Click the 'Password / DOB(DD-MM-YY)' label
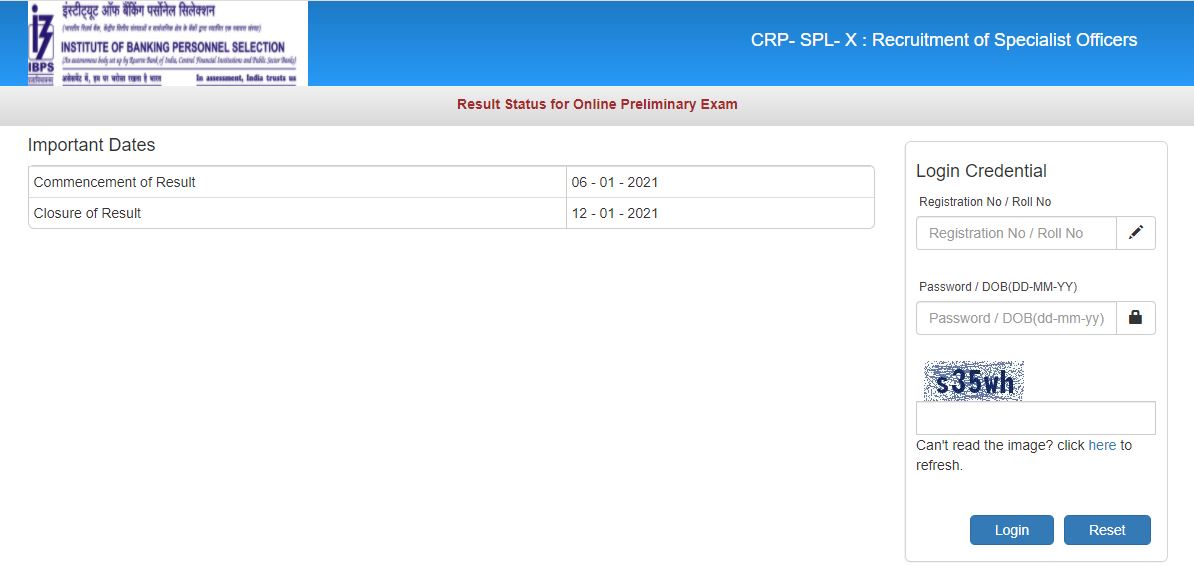 coord(998,286)
